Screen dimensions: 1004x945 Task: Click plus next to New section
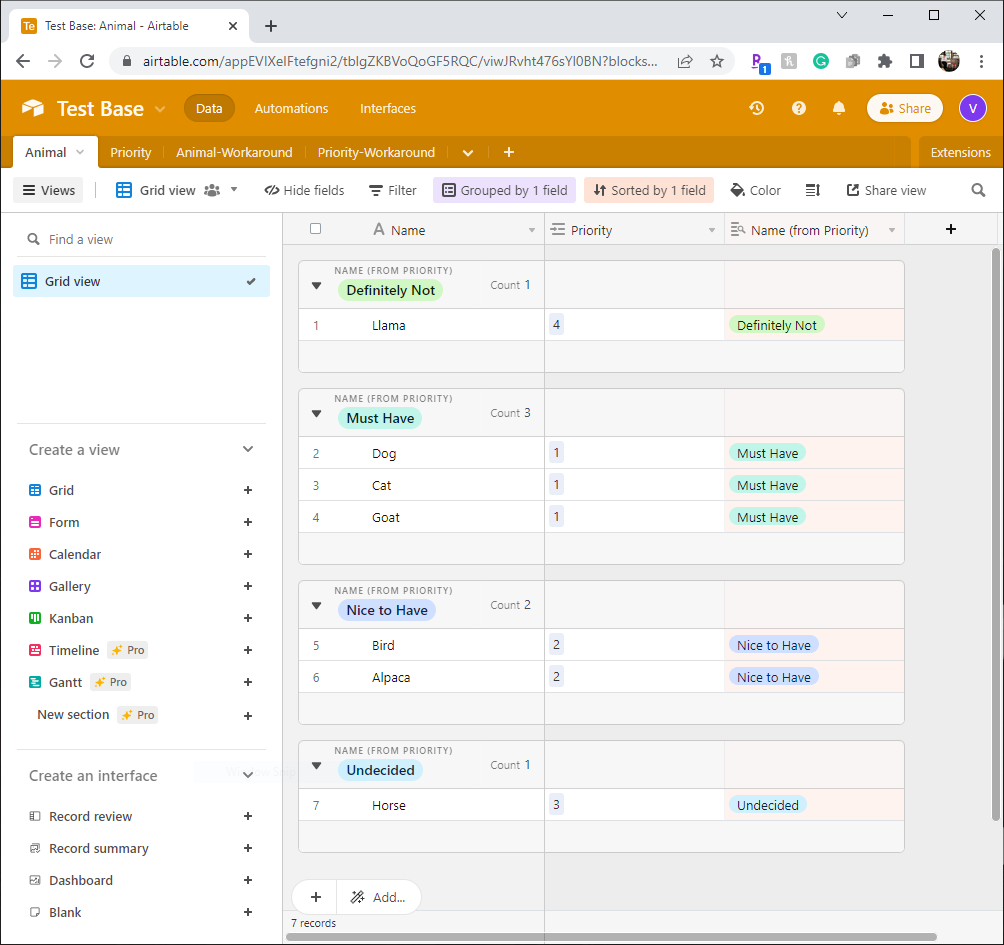point(248,716)
